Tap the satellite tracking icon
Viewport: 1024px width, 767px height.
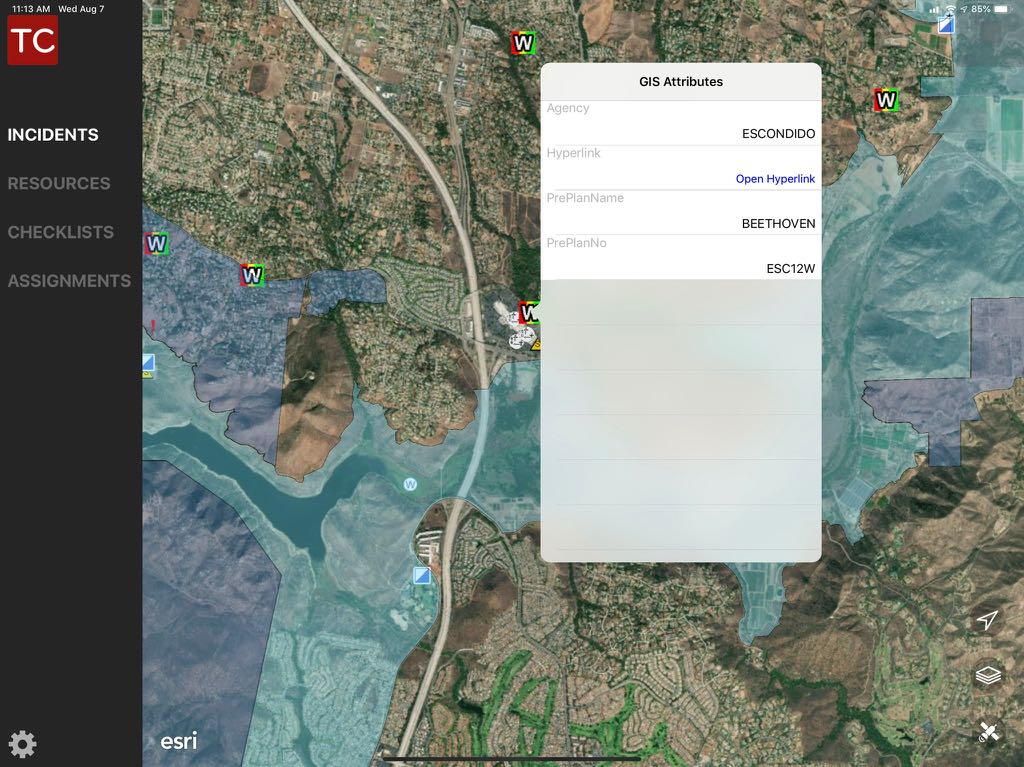[988, 733]
